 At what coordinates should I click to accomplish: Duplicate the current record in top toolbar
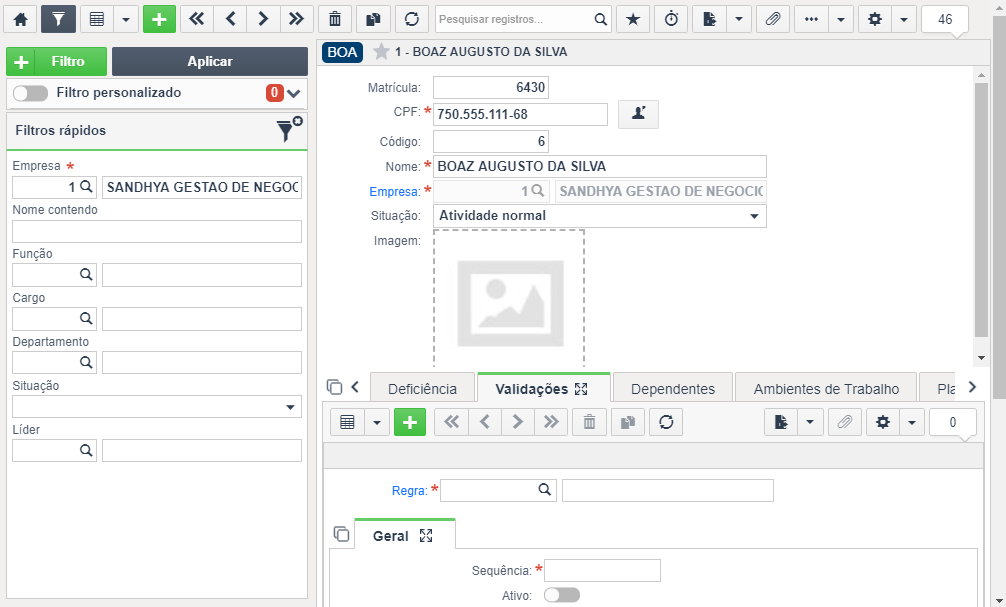tap(373, 19)
